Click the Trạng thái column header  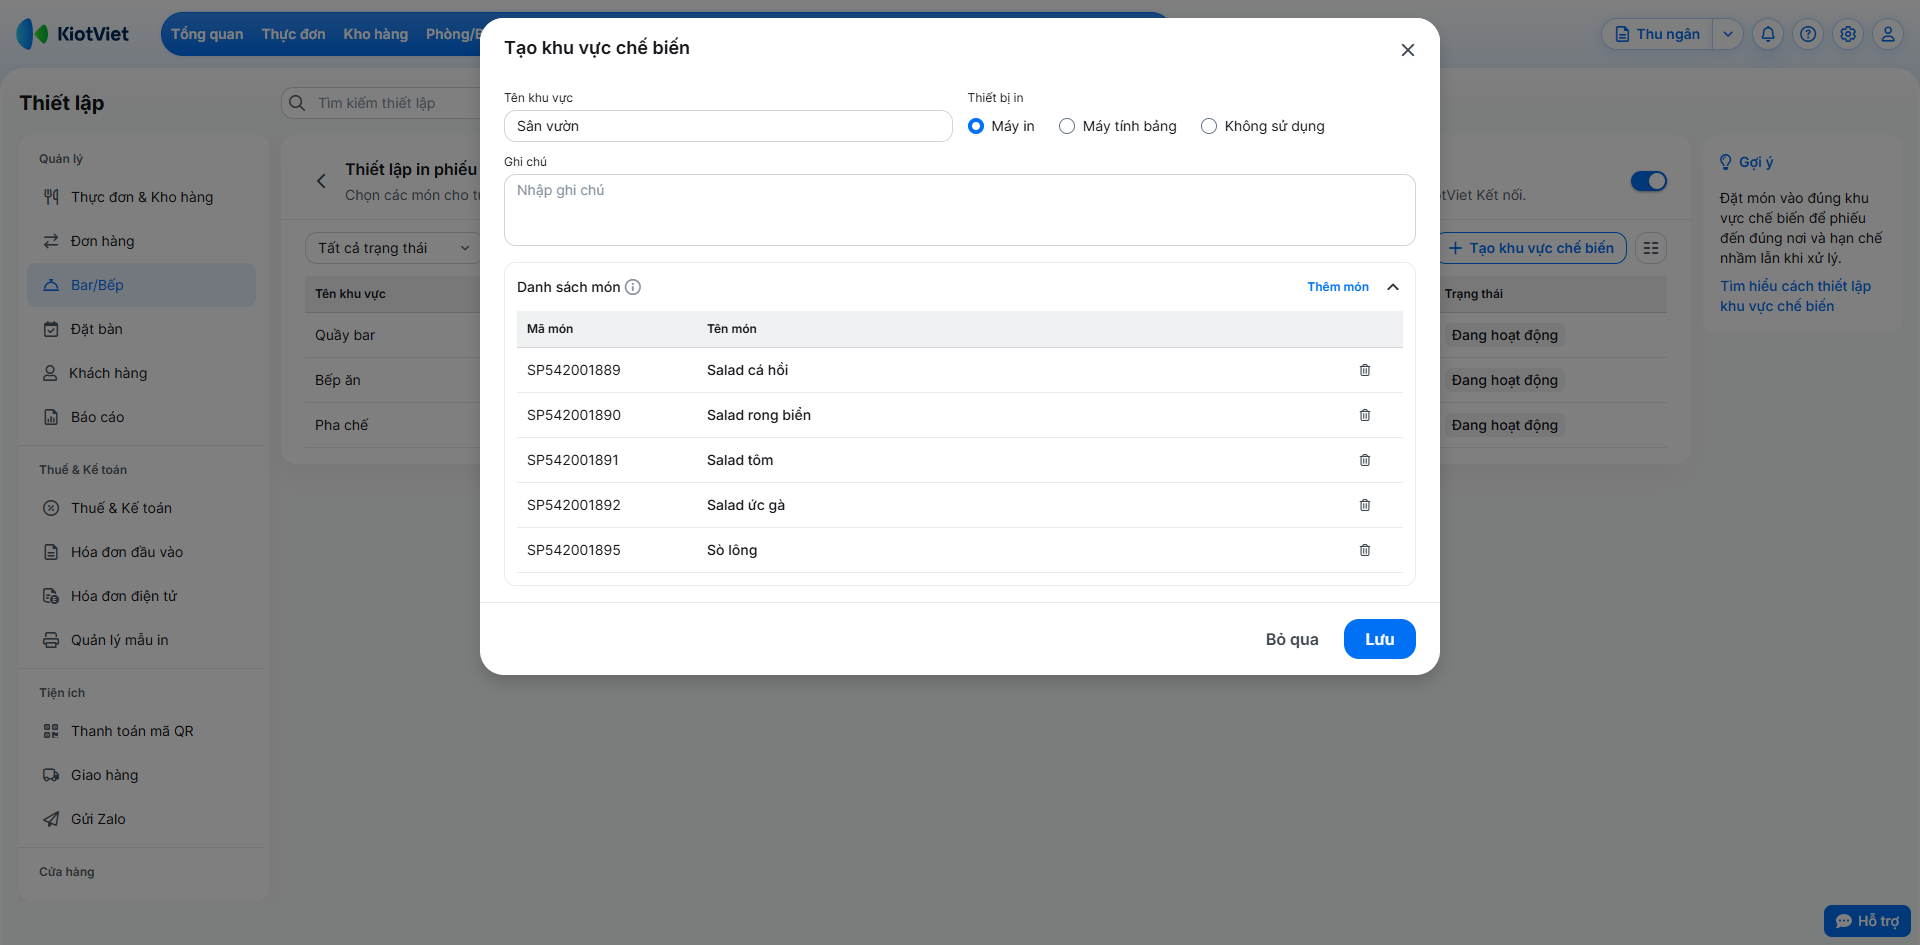tap(1474, 294)
